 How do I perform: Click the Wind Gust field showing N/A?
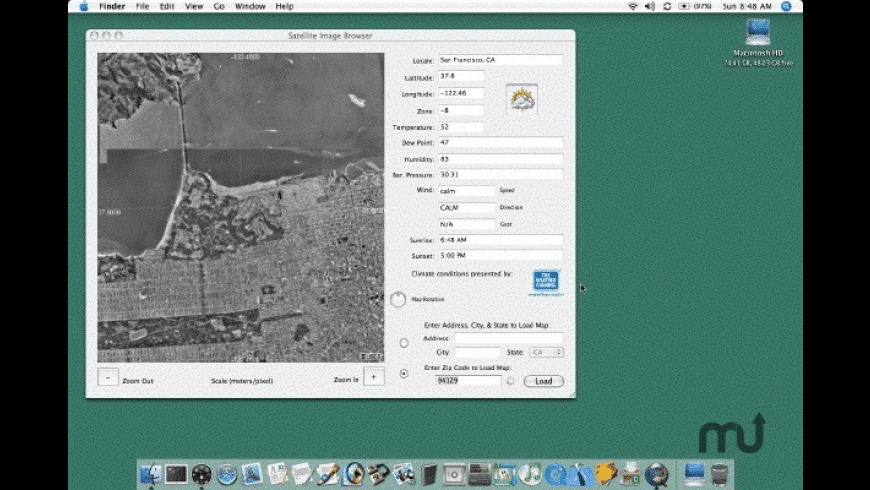(467, 225)
